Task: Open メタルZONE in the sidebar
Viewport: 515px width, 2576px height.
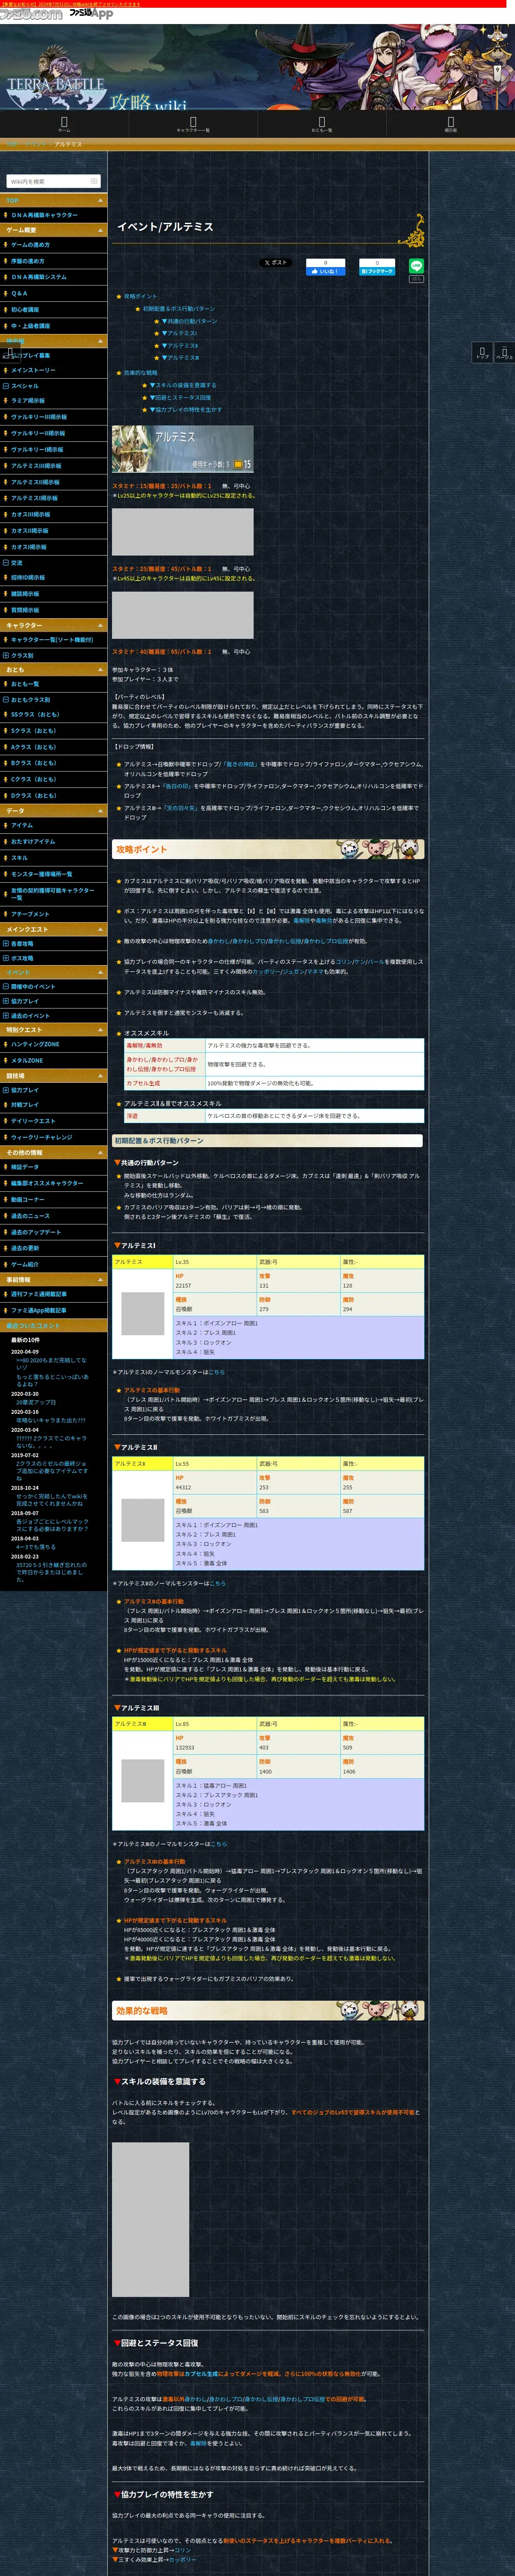Action: [x=27, y=1060]
